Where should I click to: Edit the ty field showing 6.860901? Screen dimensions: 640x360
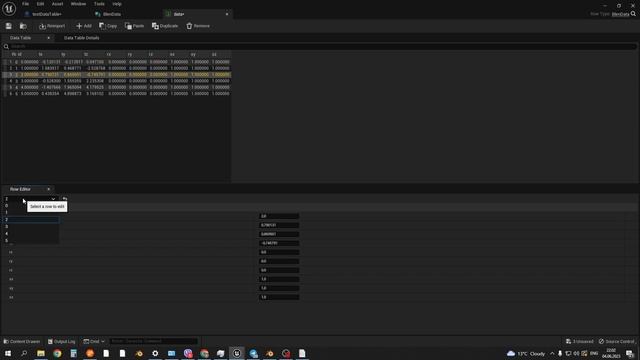click(x=279, y=234)
